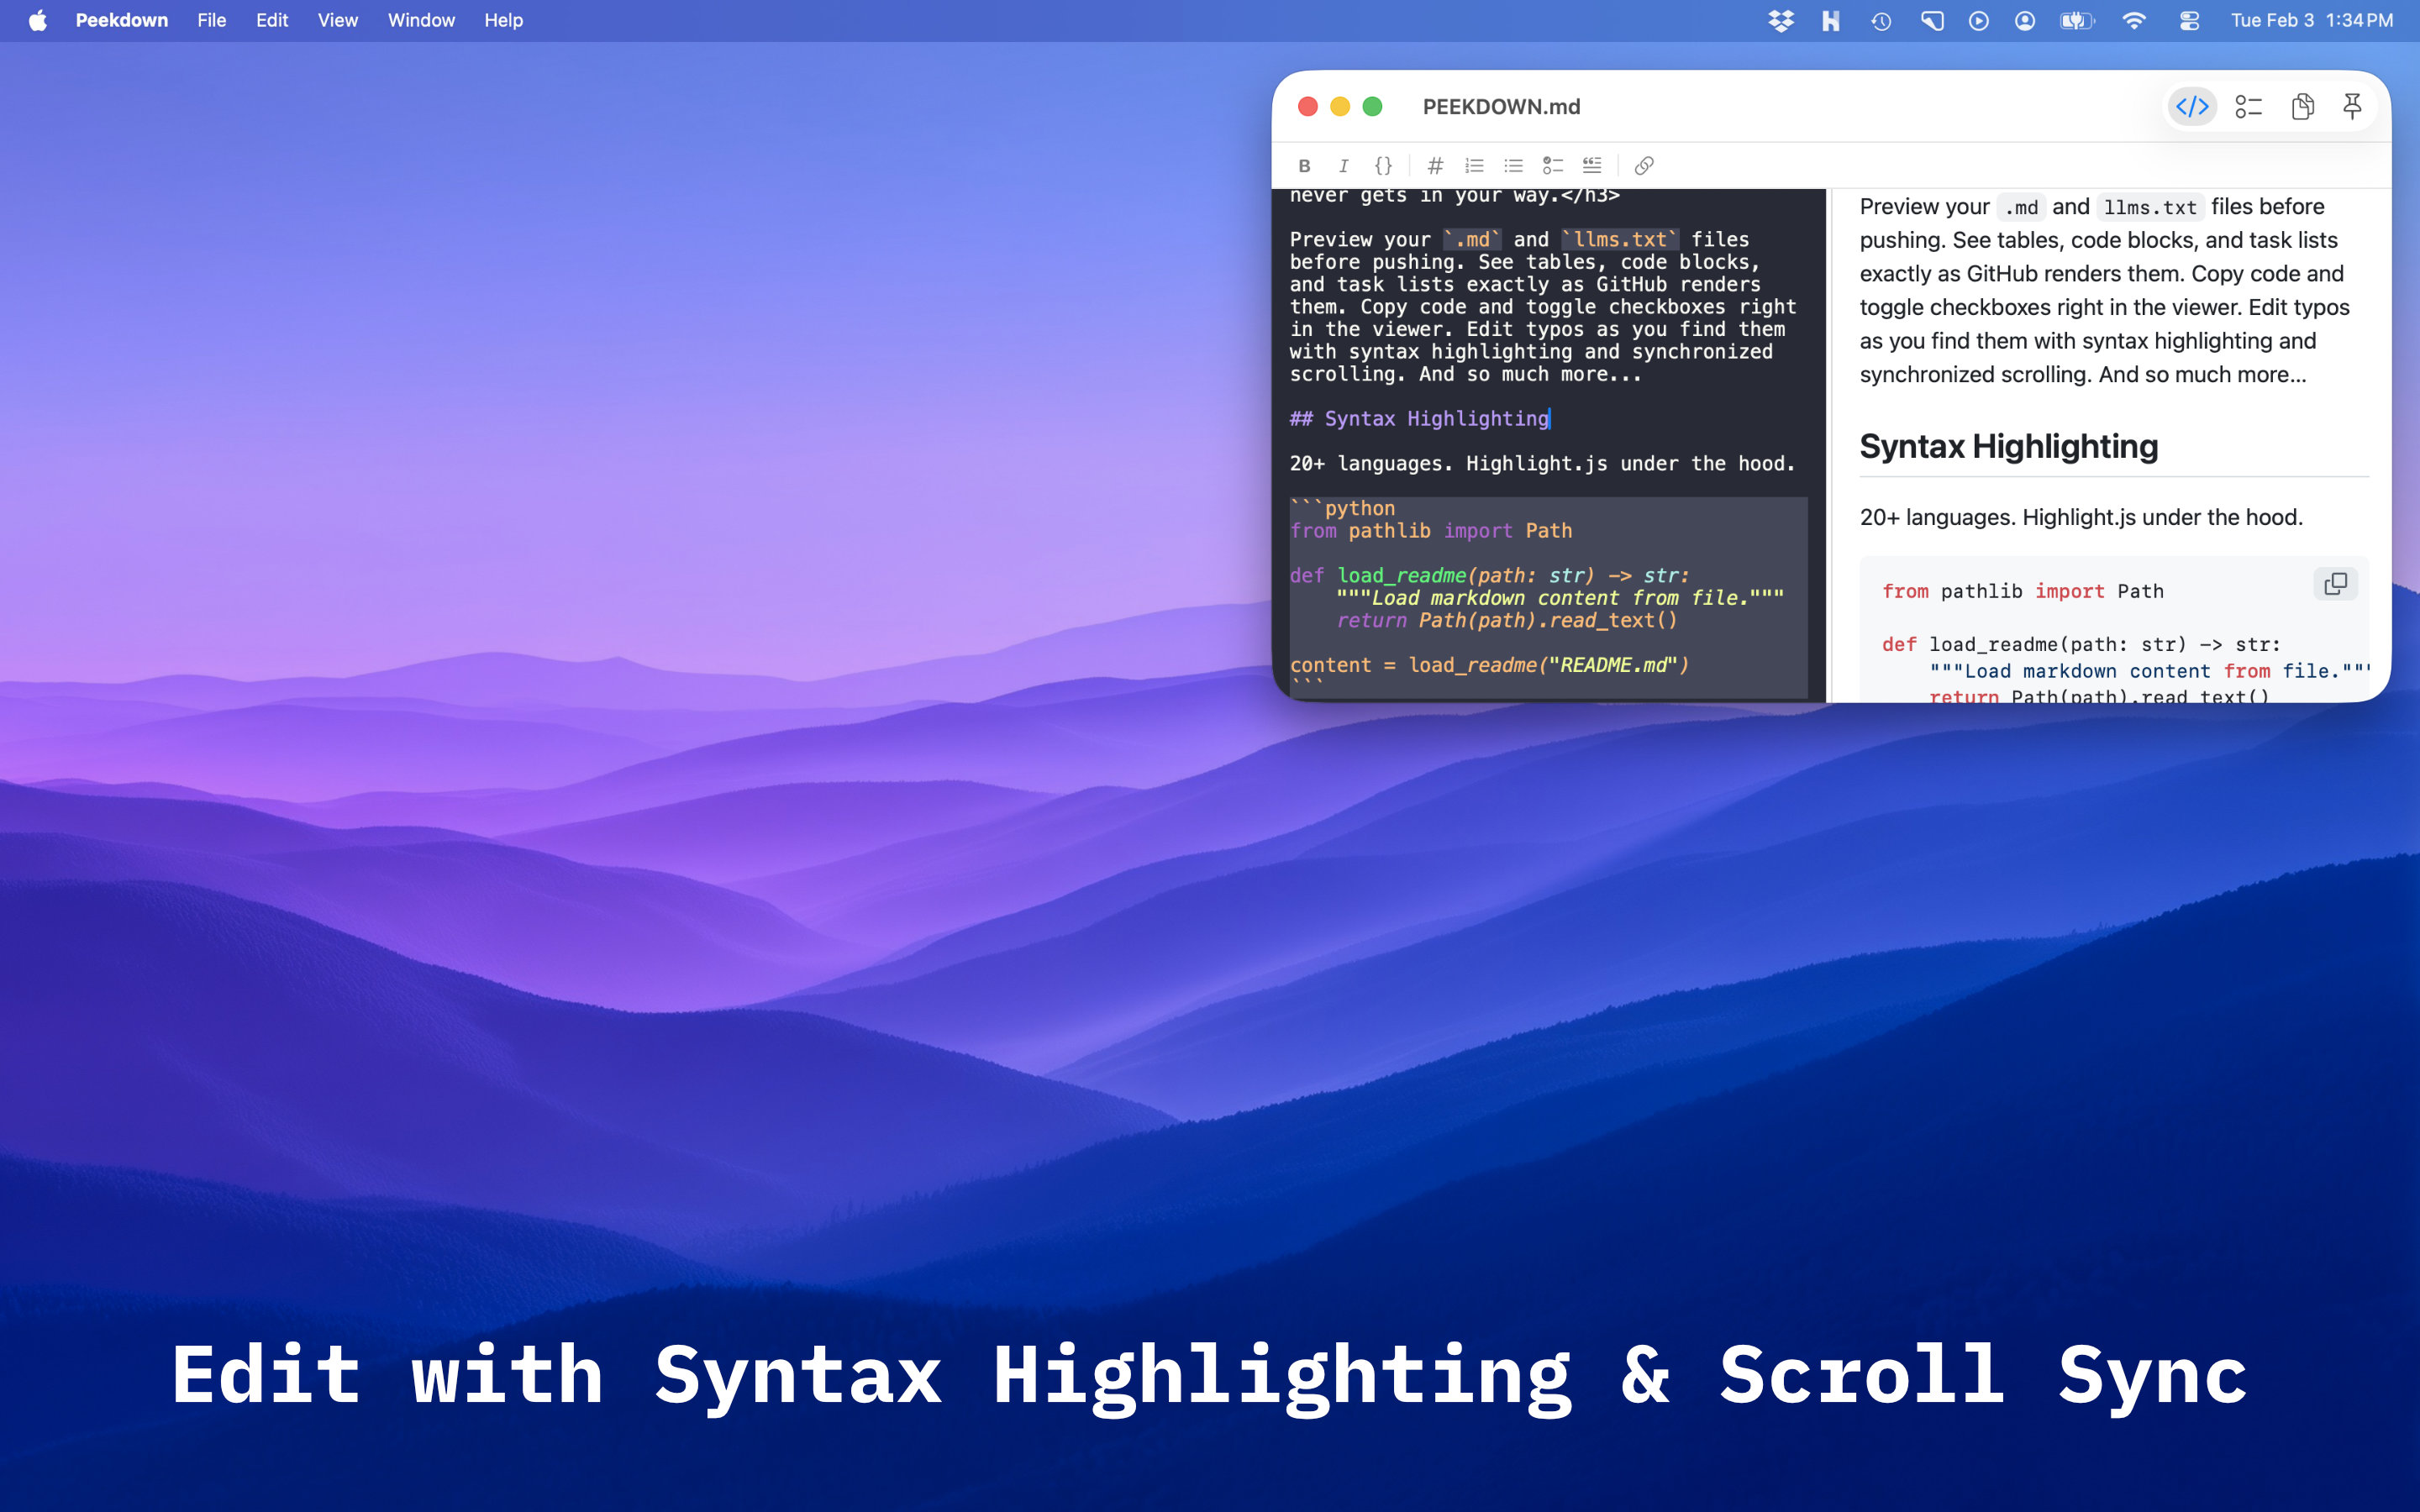Pin the window on top
This screenshot has width=2420, height=1512.
coord(2352,107)
